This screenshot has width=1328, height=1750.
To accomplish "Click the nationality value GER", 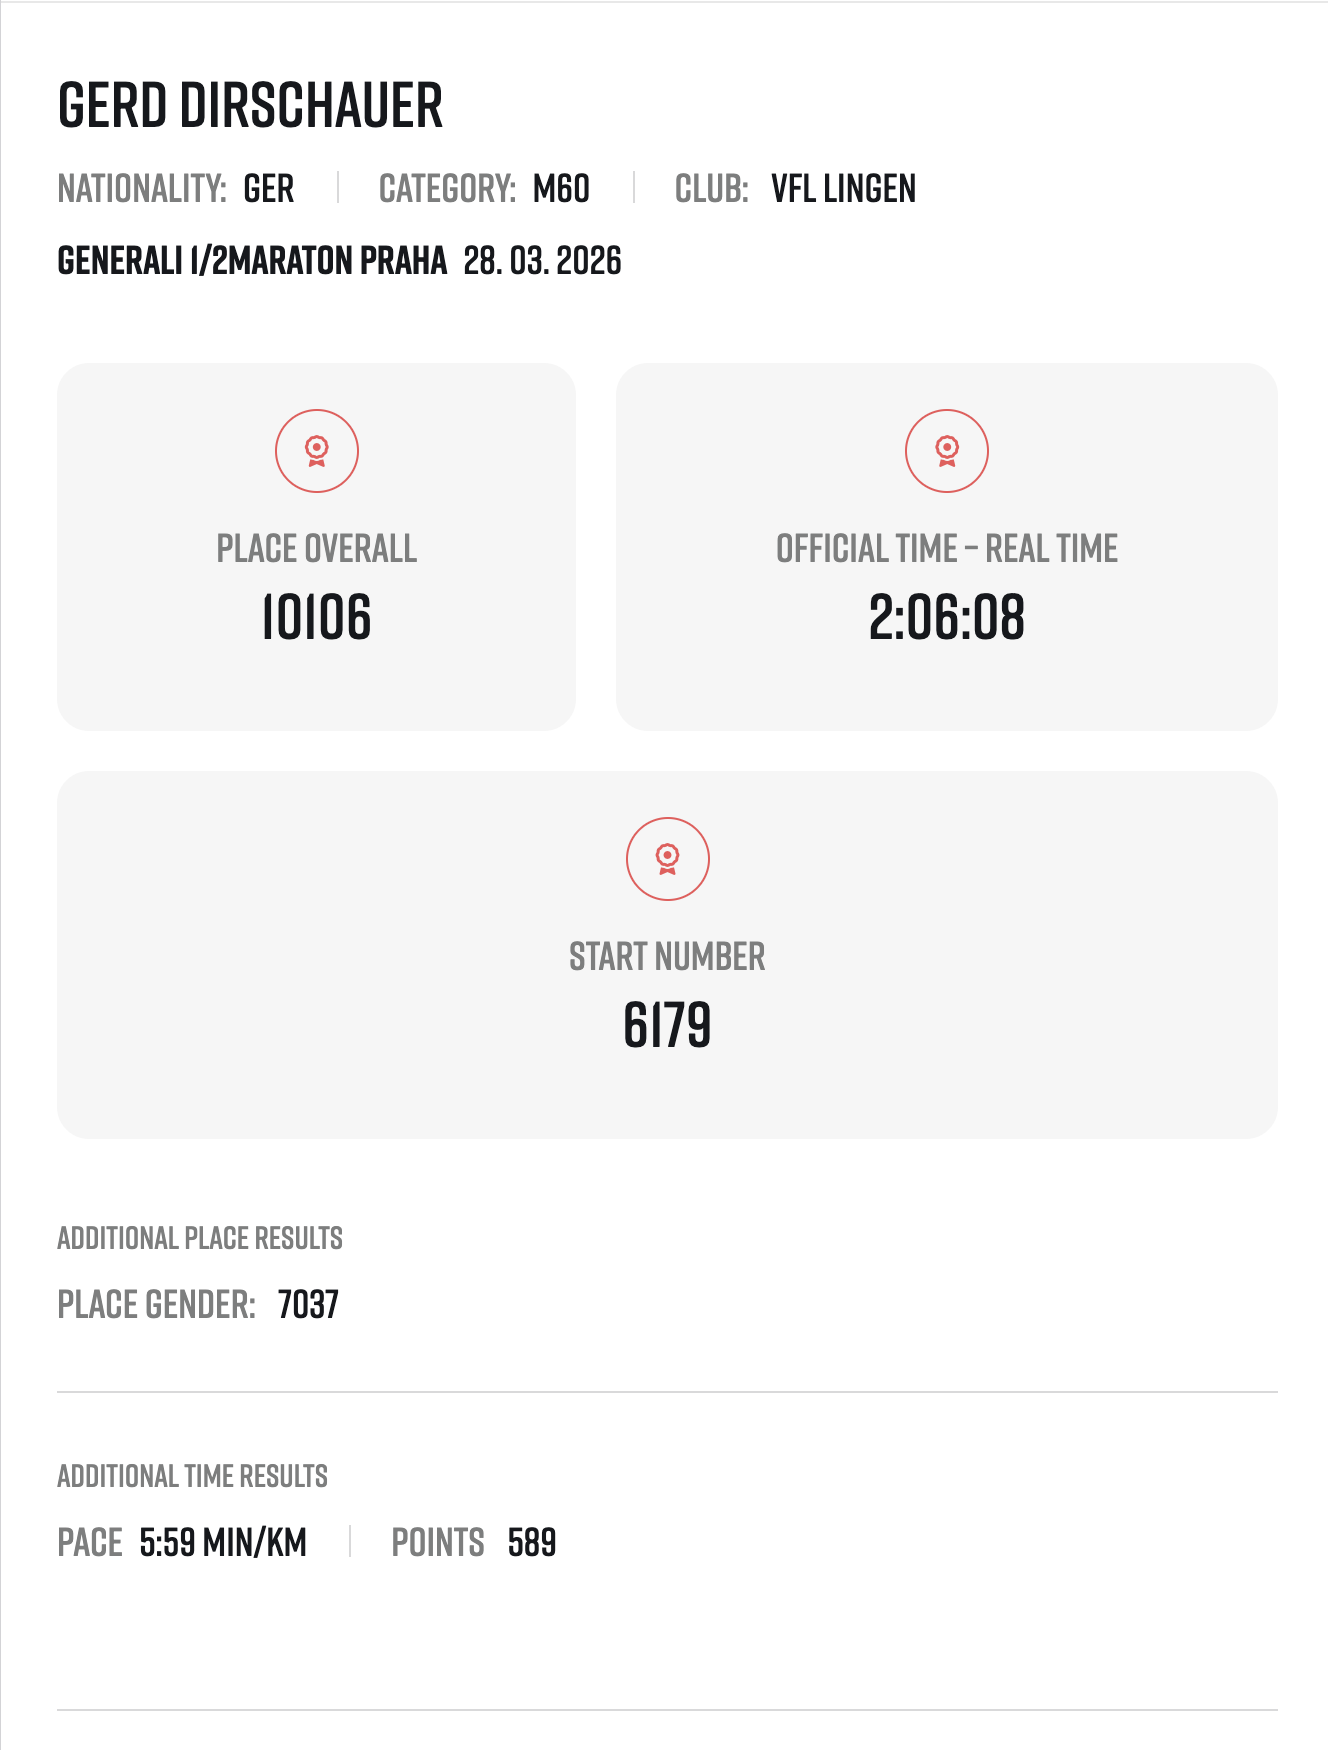I will coord(269,189).
